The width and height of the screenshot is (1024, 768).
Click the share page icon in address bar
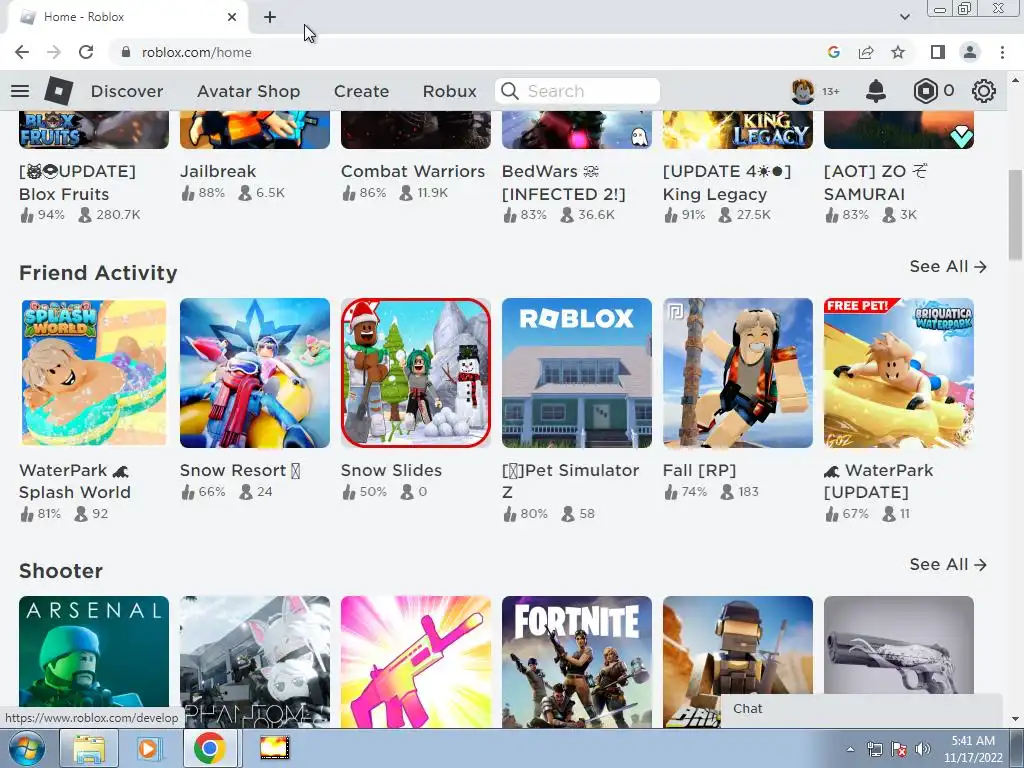[866, 52]
